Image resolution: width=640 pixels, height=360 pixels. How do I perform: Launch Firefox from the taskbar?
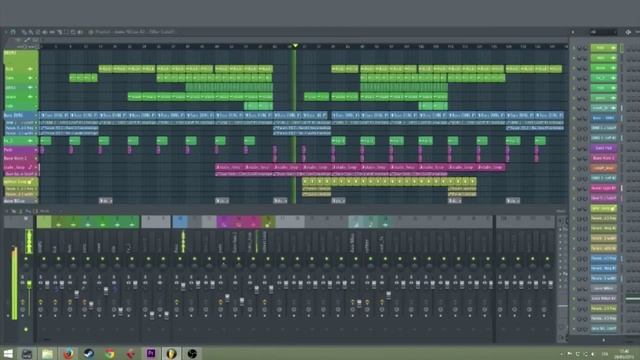68,353
